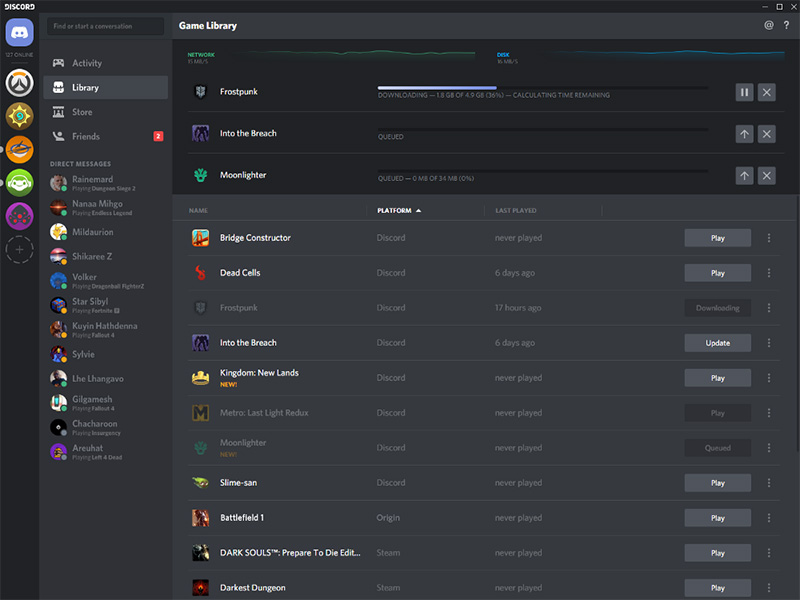Play Kingdom: New Lands
Viewport: 800px width, 600px height.
tap(717, 378)
